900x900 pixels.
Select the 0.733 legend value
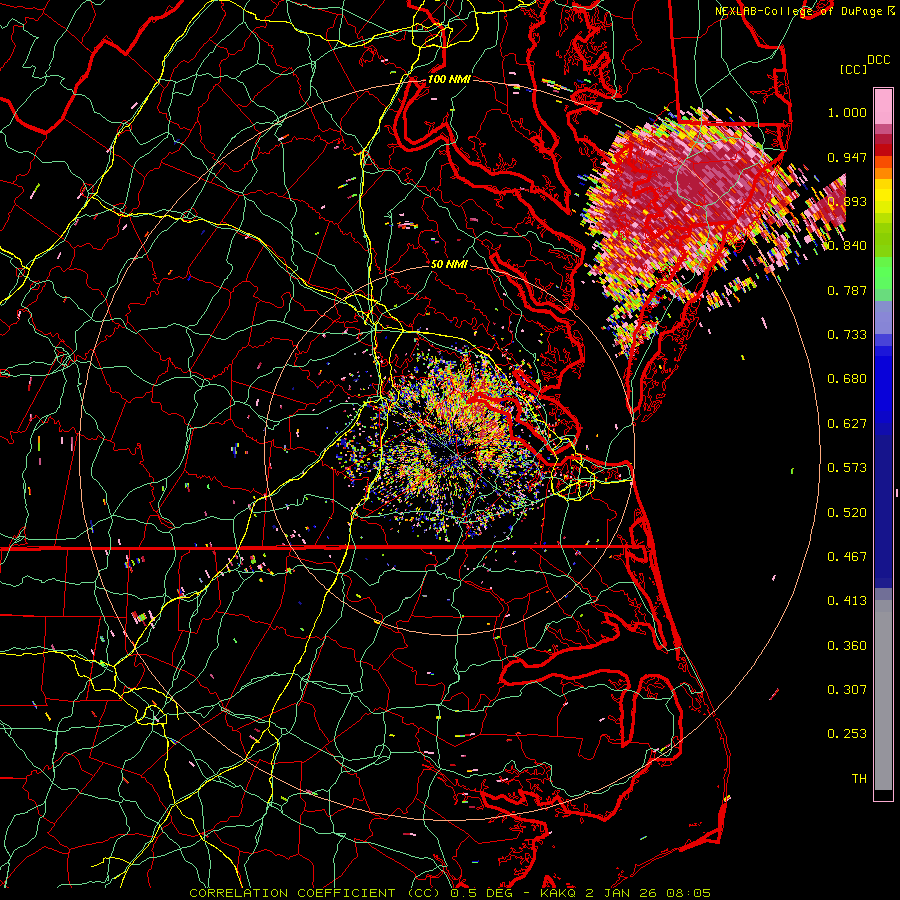tap(847, 335)
